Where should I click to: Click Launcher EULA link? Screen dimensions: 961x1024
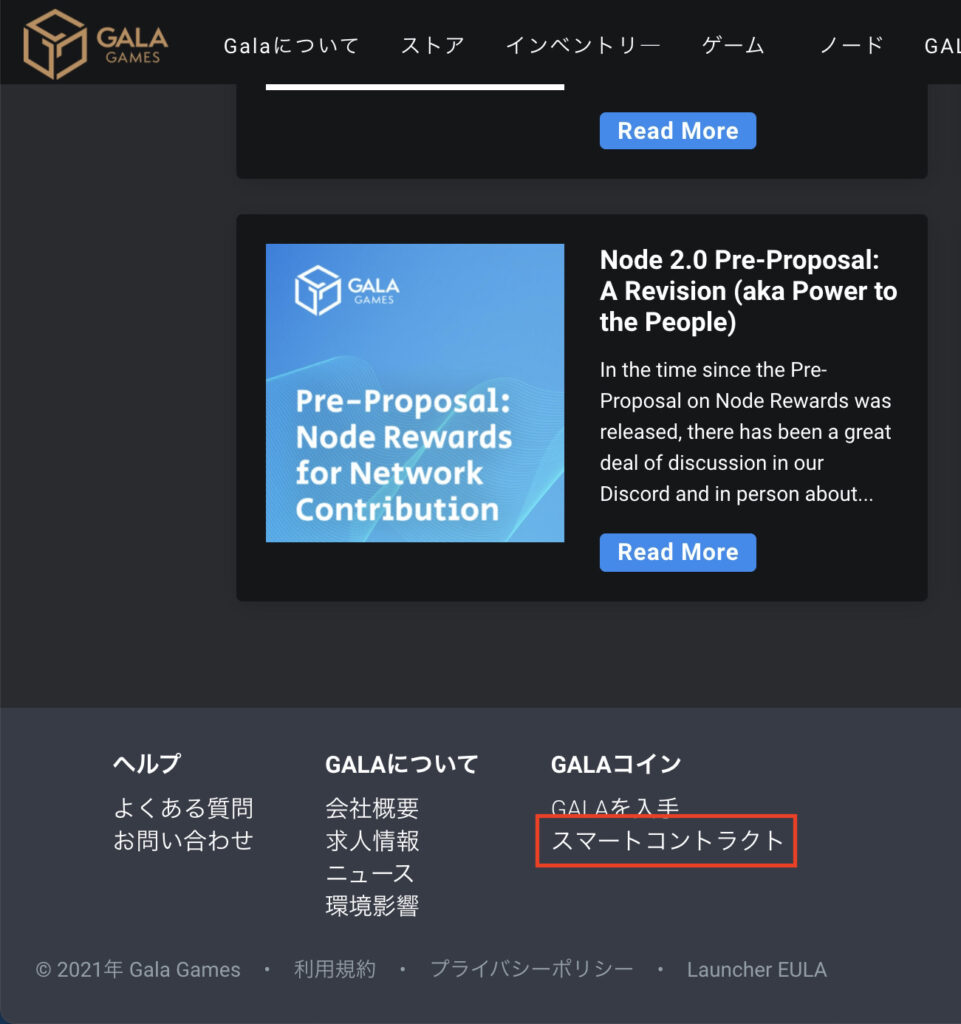[757, 970]
